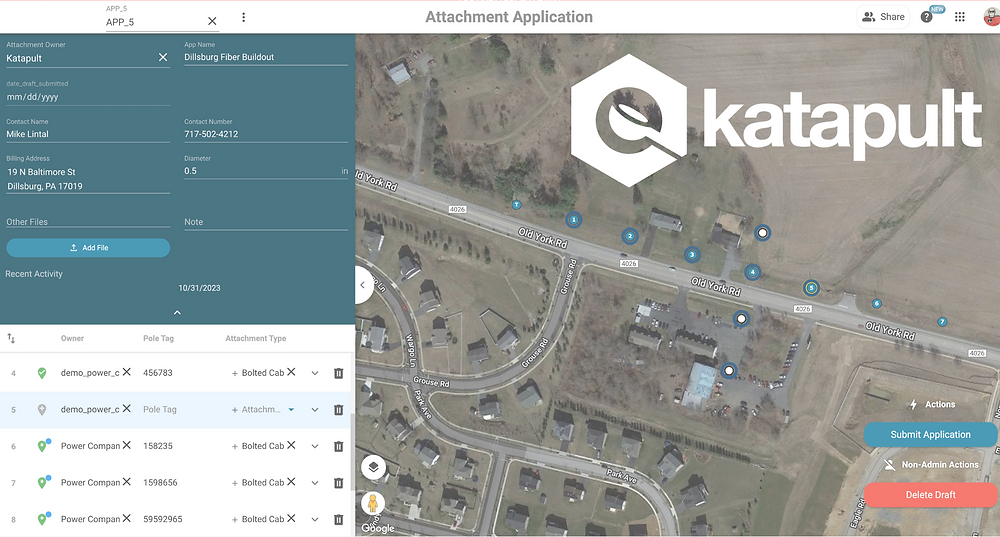This screenshot has width=1000, height=537.
Task: Open the apps grid launcher
Action: [x=959, y=17]
